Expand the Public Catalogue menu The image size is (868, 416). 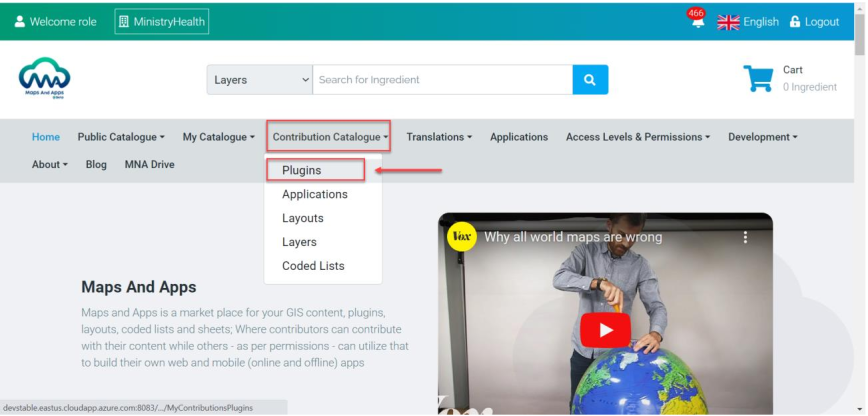(x=121, y=137)
